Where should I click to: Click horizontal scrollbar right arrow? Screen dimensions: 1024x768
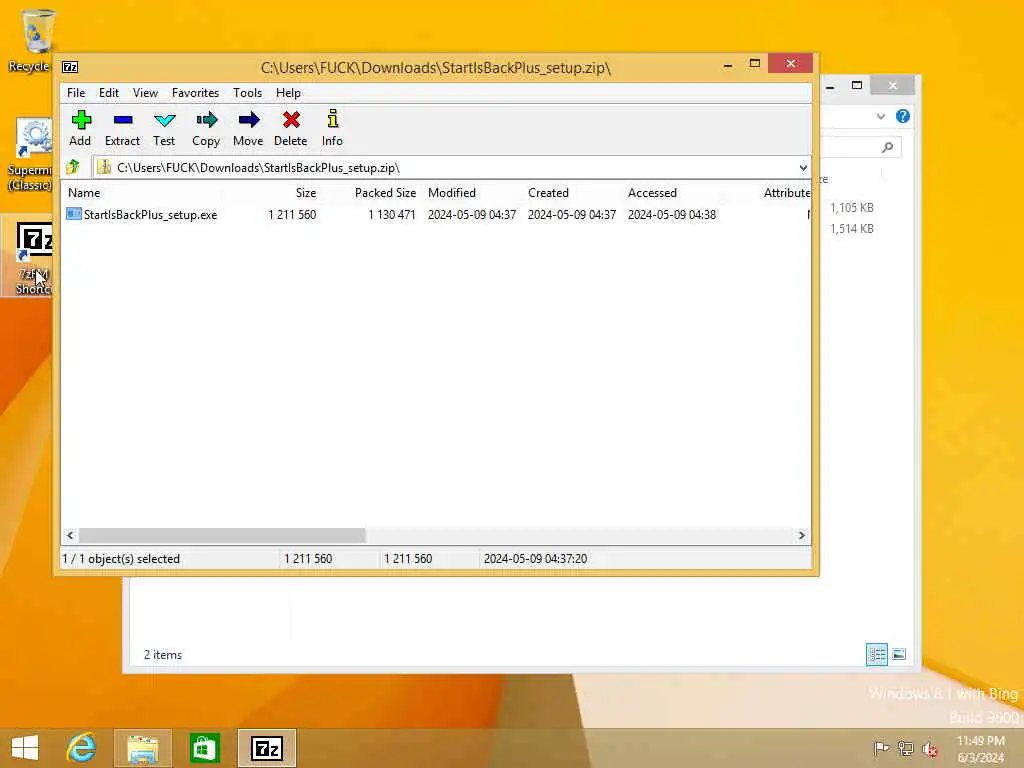pyautogui.click(x=801, y=536)
